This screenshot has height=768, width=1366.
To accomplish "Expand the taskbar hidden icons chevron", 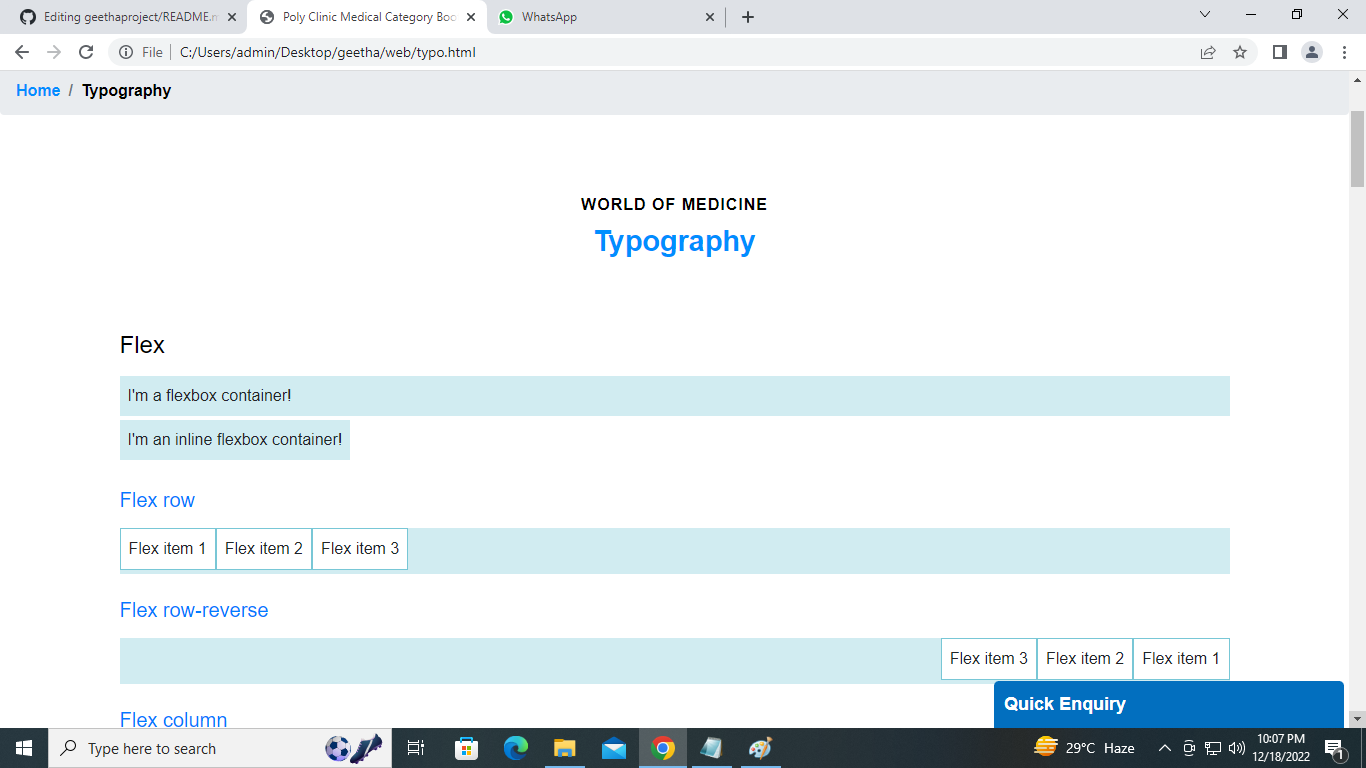I will (1163, 748).
